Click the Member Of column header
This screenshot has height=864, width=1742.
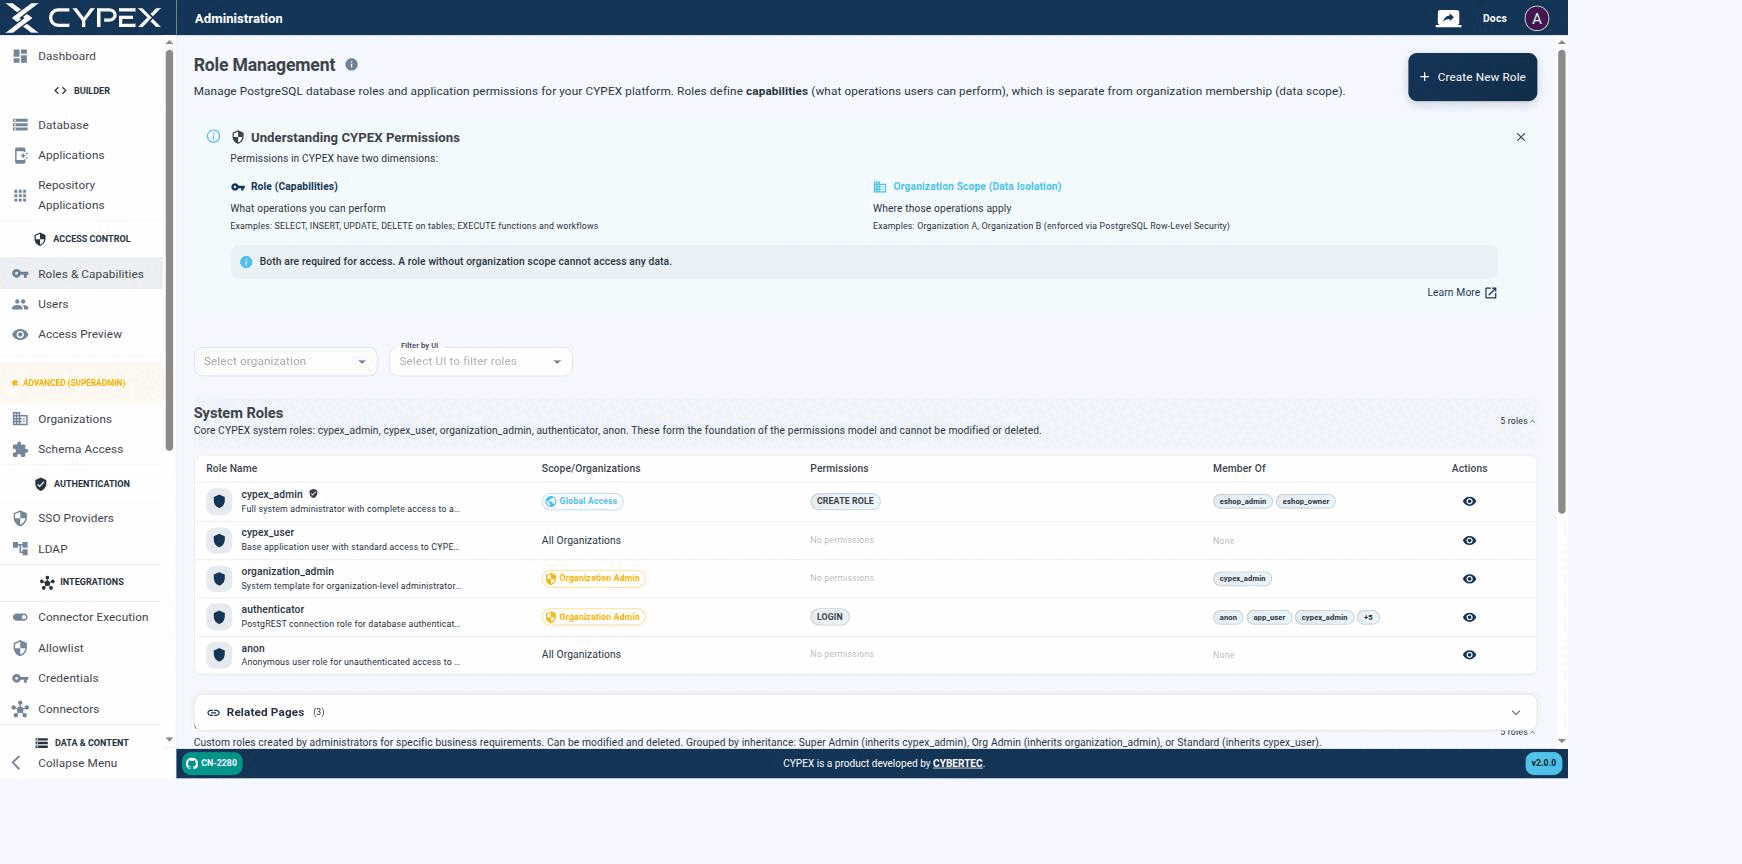(1239, 468)
